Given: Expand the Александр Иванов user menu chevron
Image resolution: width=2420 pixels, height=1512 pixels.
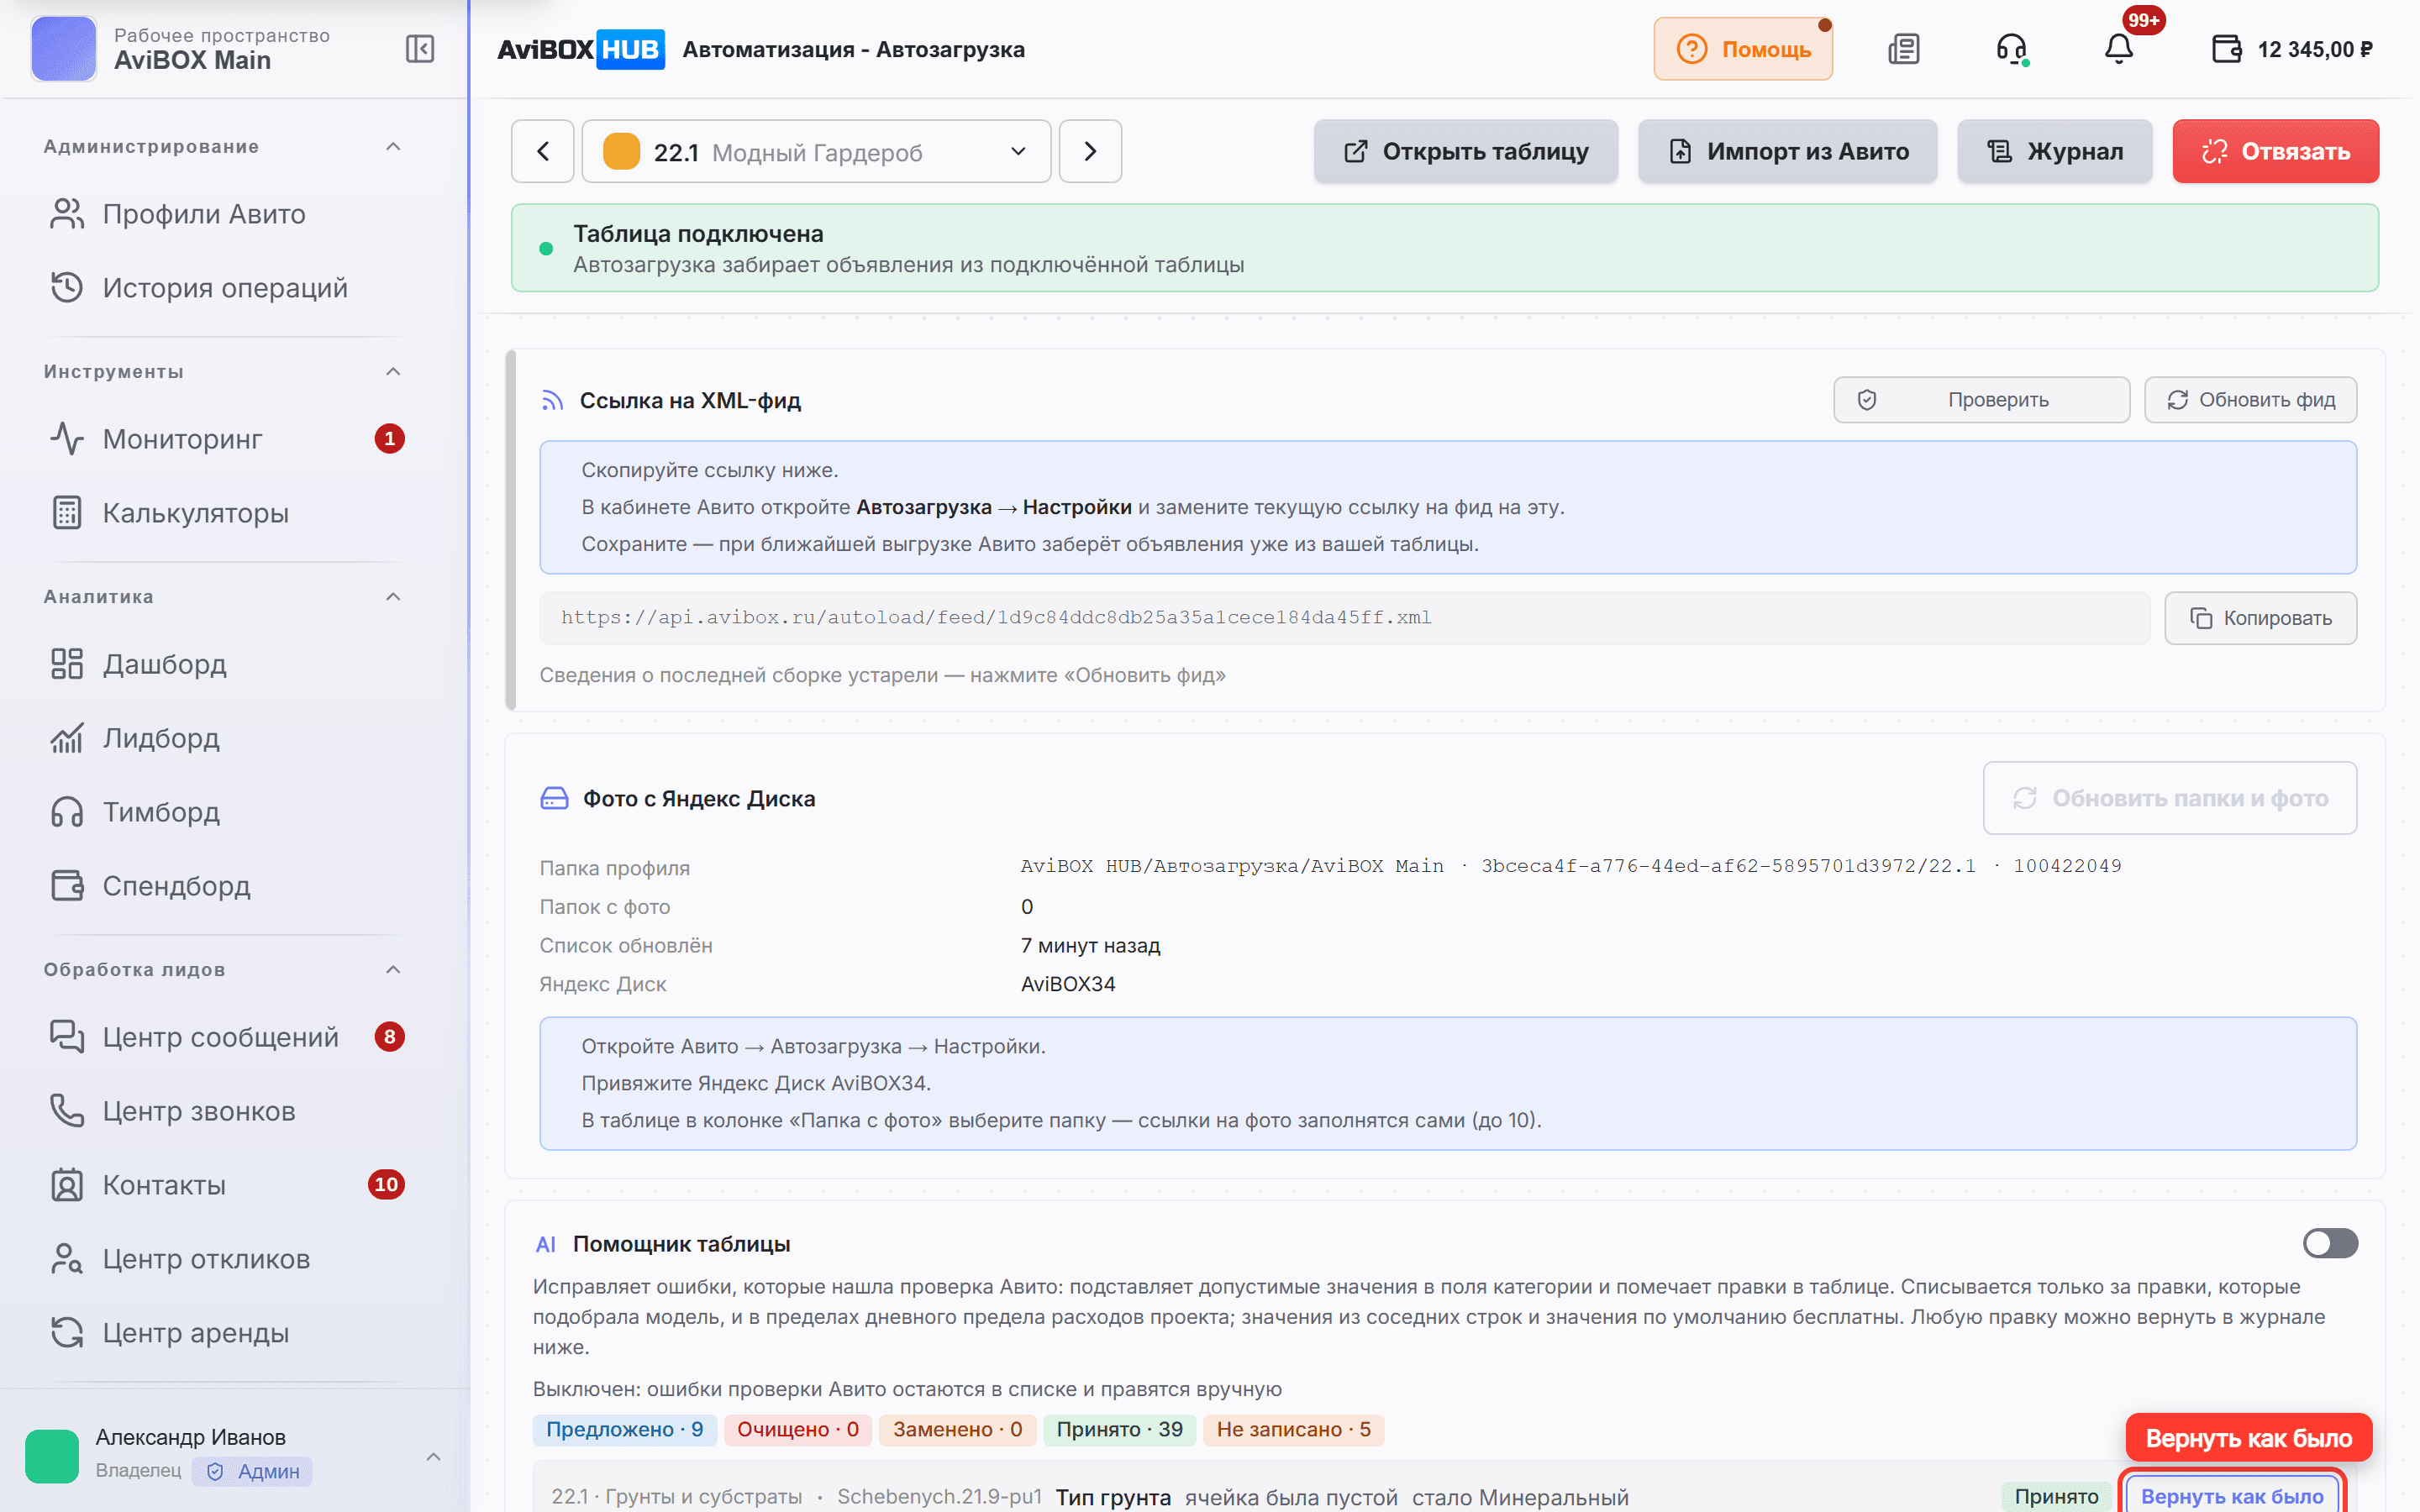Looking at the screenshot, I should (433, 1456).
